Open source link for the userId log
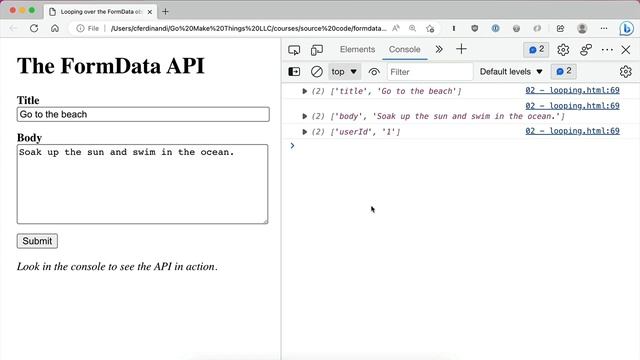640x360 pixels. pos(572,131)
